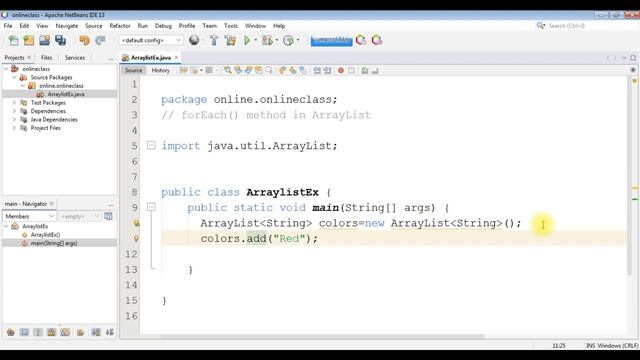Run the project with the green arrow
640x360 pixels.
pos(247,40)
